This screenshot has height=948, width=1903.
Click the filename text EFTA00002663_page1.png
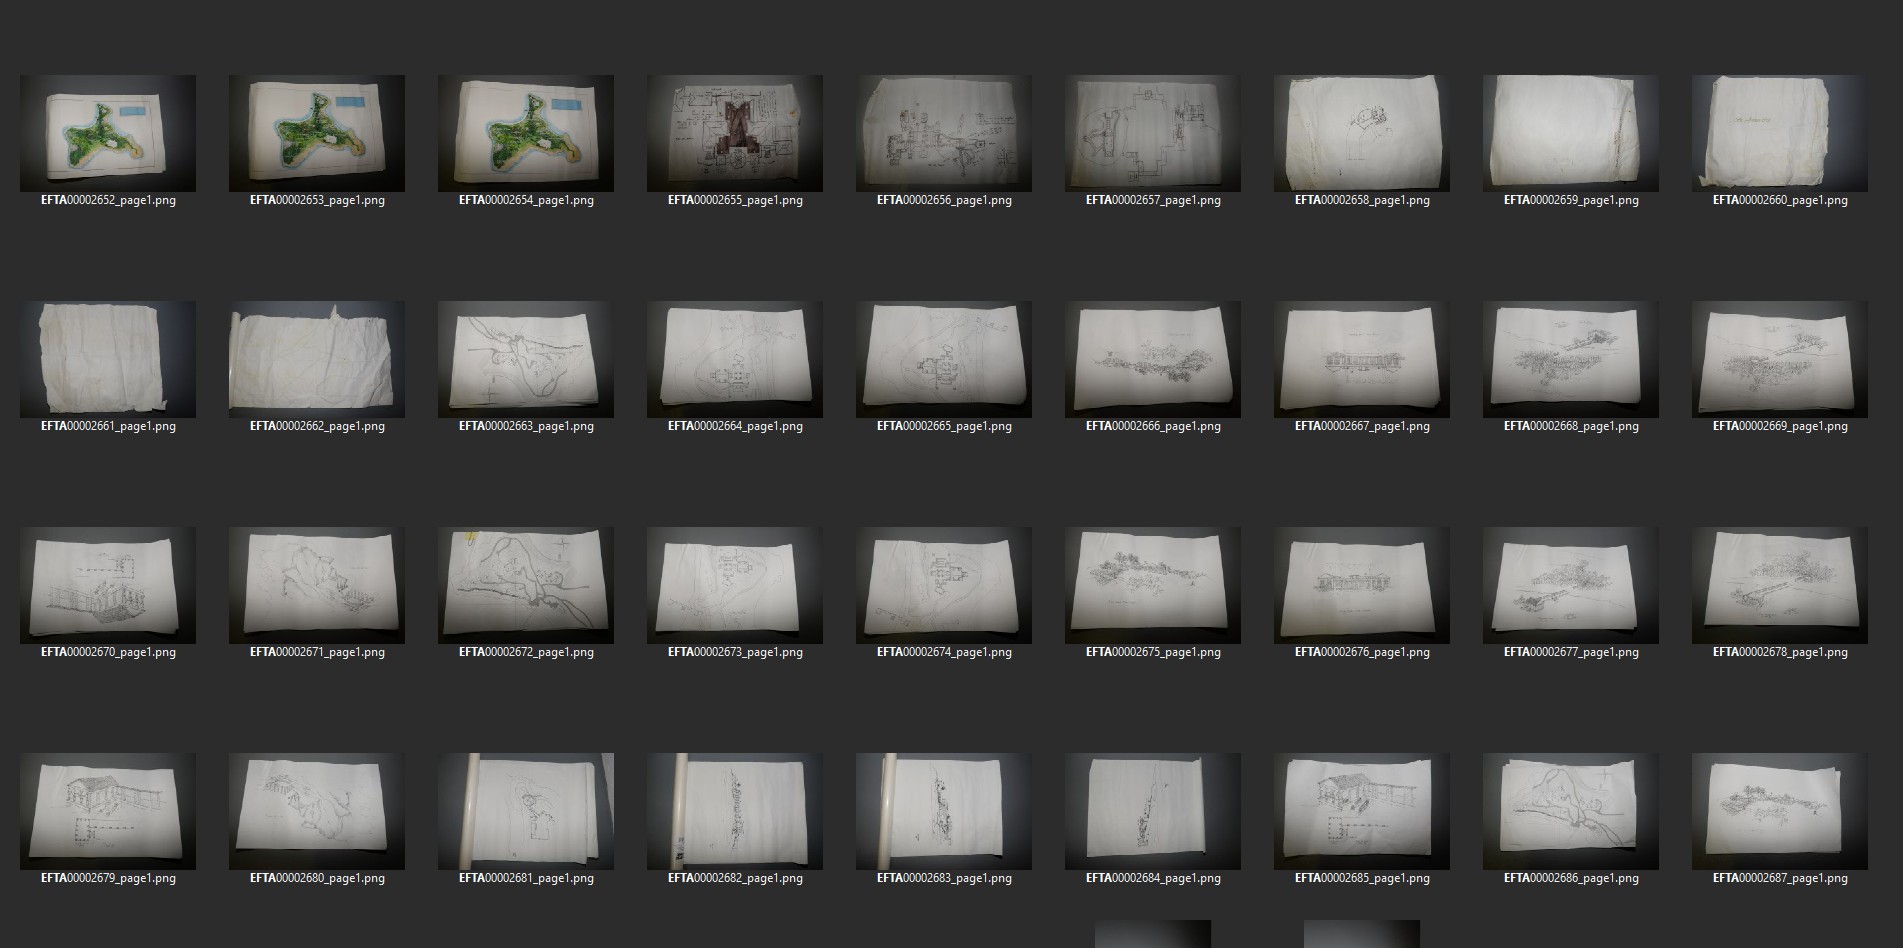[x=526, y=426]
